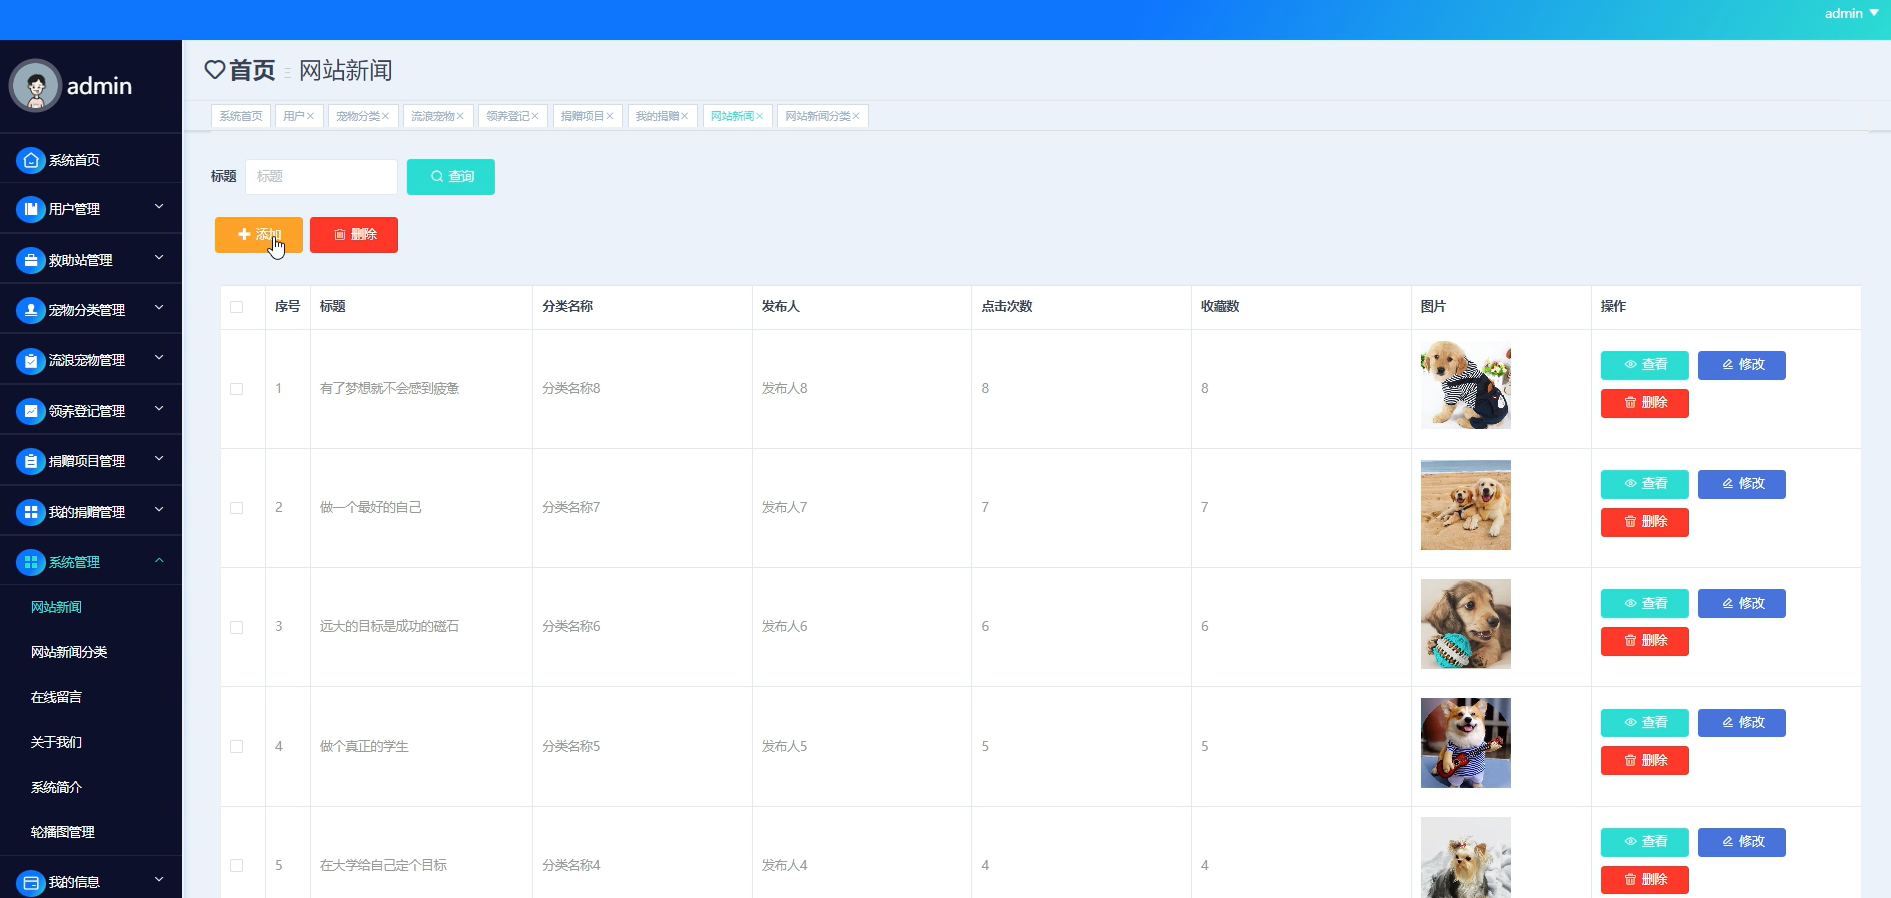Open 网站新闻分类 in the sidebar submenu

pos(69,652)
